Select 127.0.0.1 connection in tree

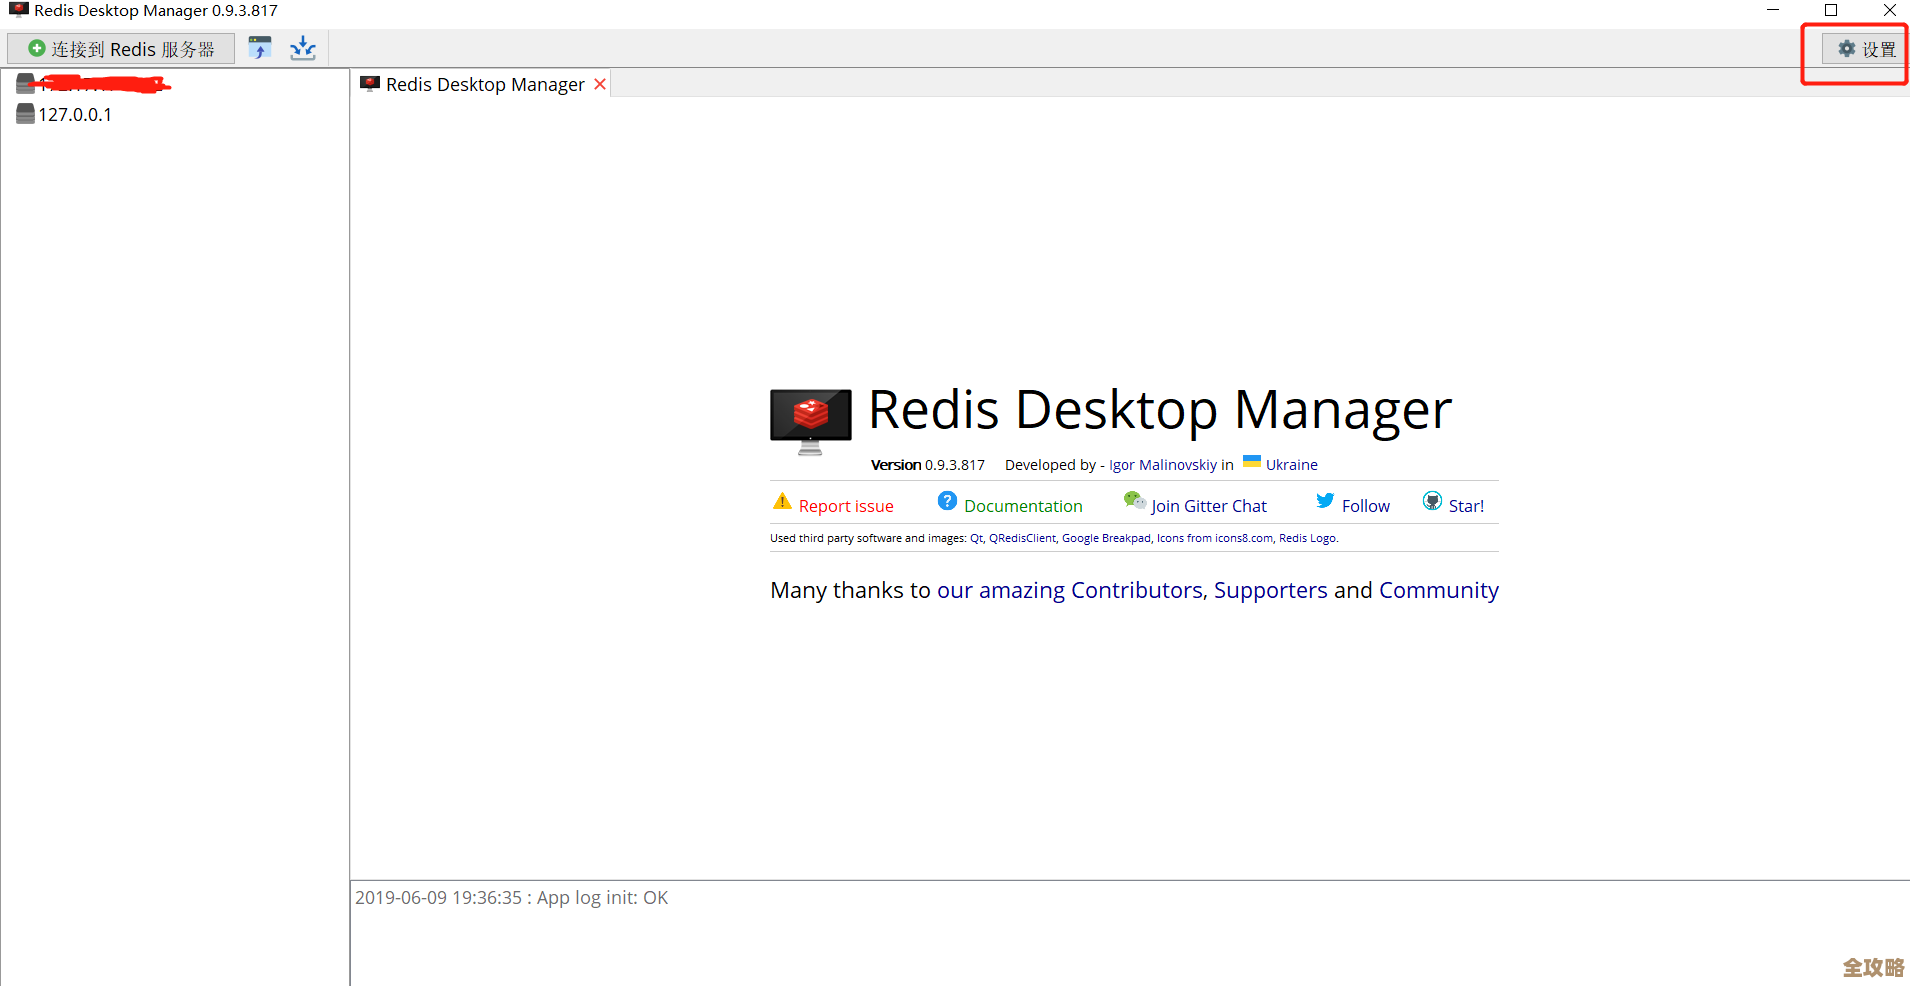click(75, 115)
